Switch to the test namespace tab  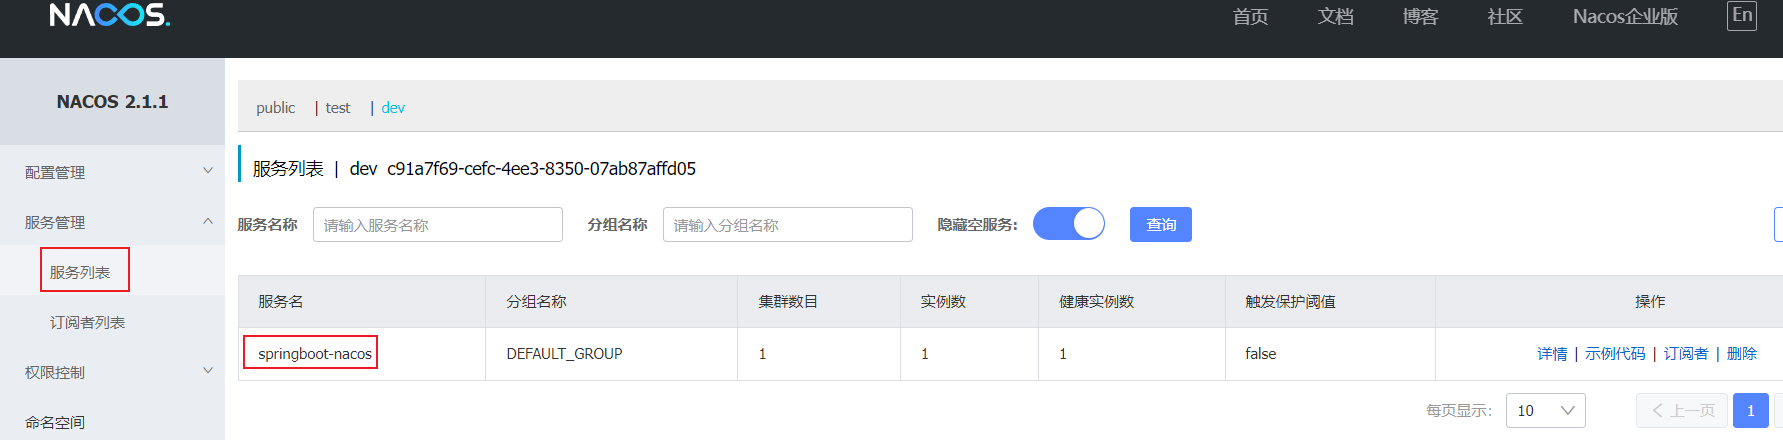pyautogui.click(x=338, y=108)
